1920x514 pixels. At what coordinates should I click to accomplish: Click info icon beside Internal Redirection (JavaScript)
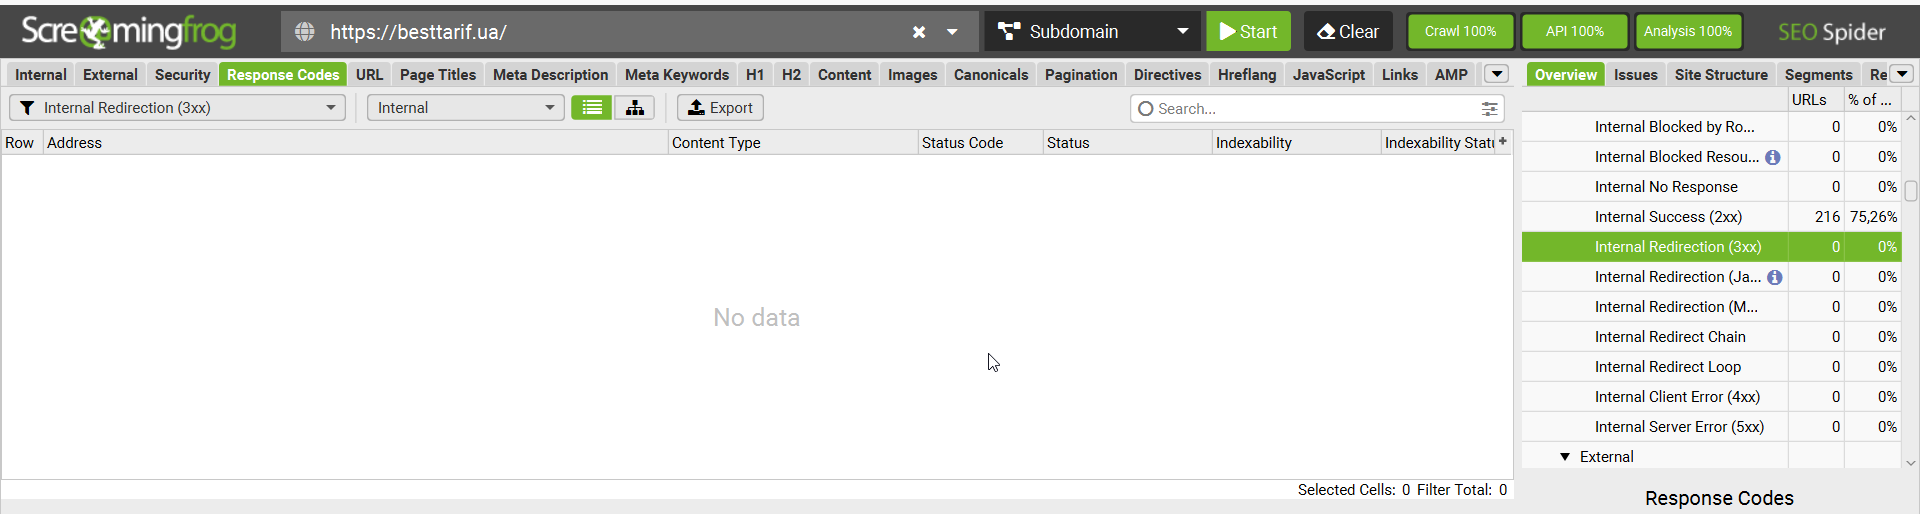[1774, 277]
